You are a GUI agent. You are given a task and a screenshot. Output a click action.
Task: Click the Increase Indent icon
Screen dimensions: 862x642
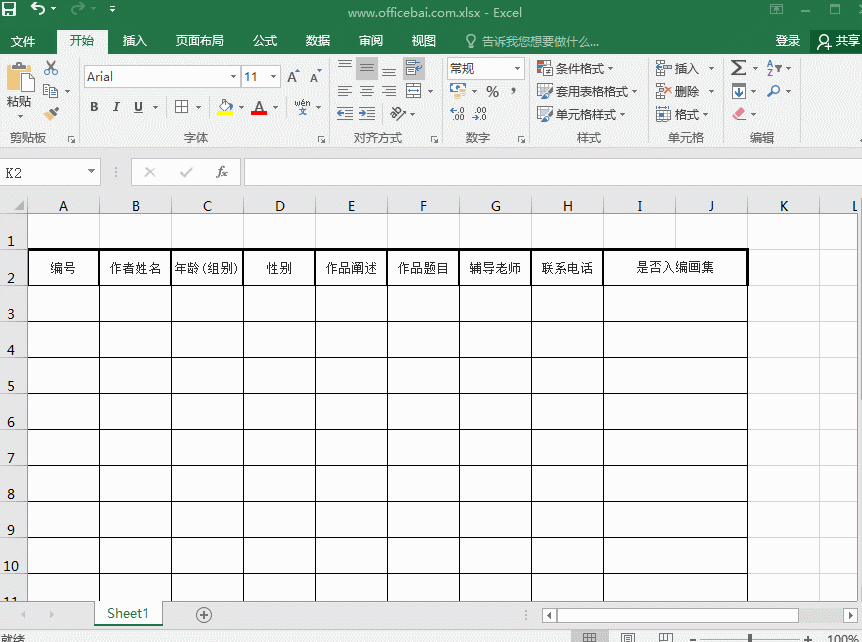368,114
